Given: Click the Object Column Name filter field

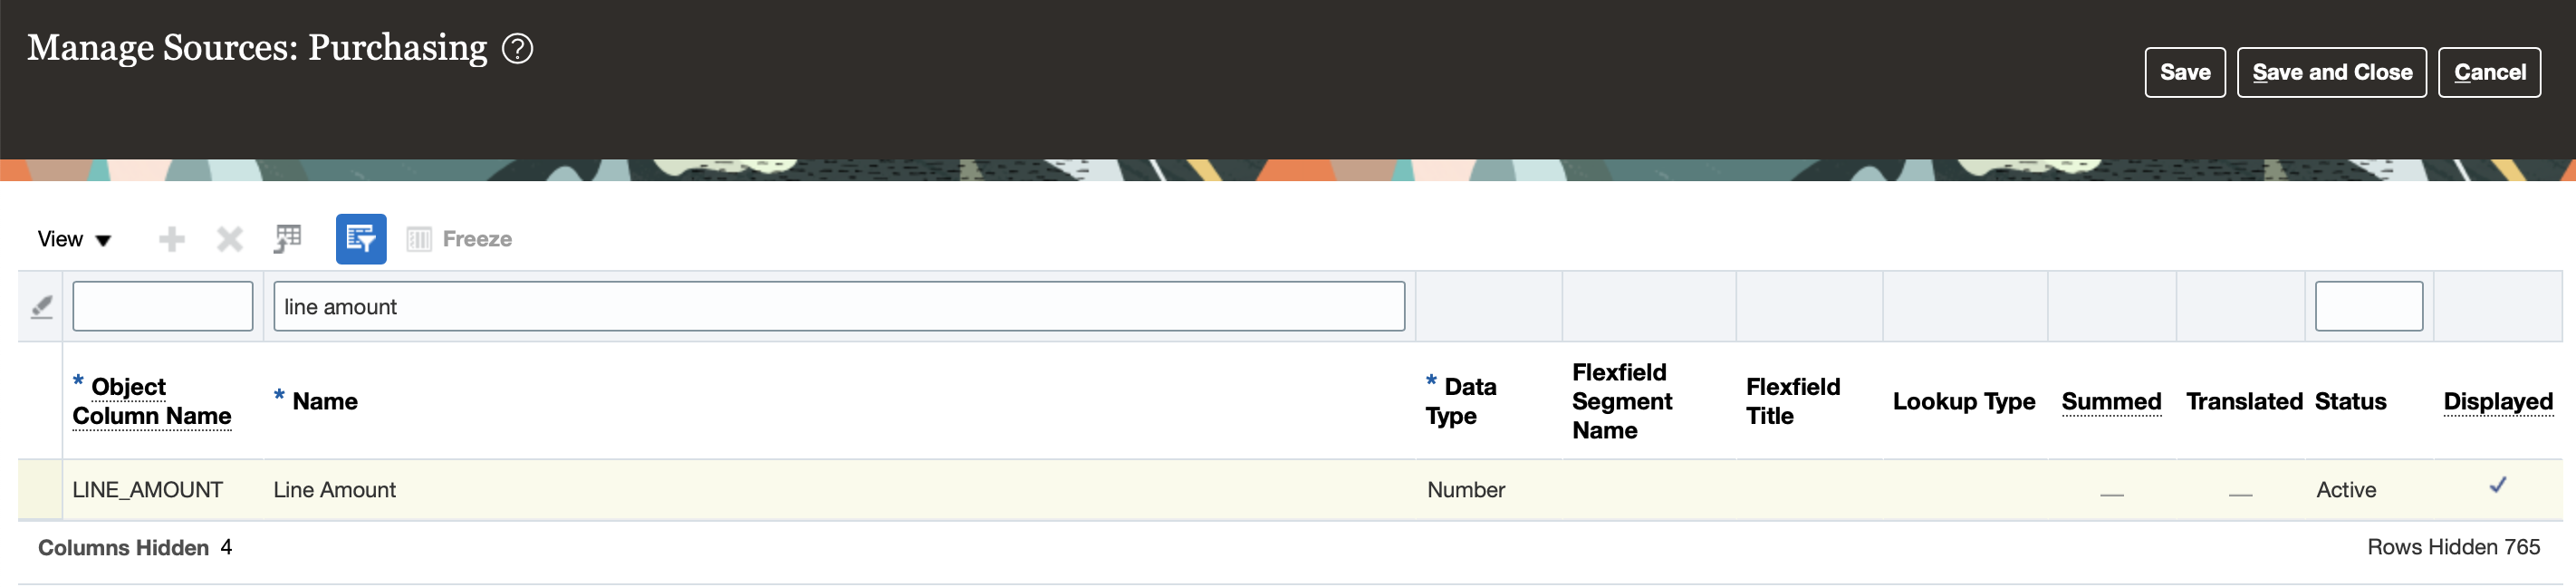Looking at the screenshot, I should coord(163,306).
